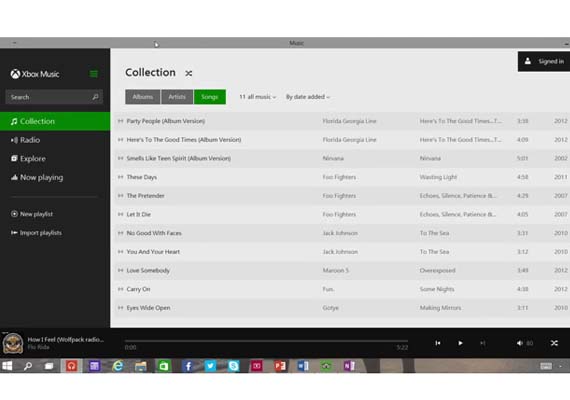Select the song title These Days
Viewport: 570px width, 400px height.
click(x=142, y=177)
